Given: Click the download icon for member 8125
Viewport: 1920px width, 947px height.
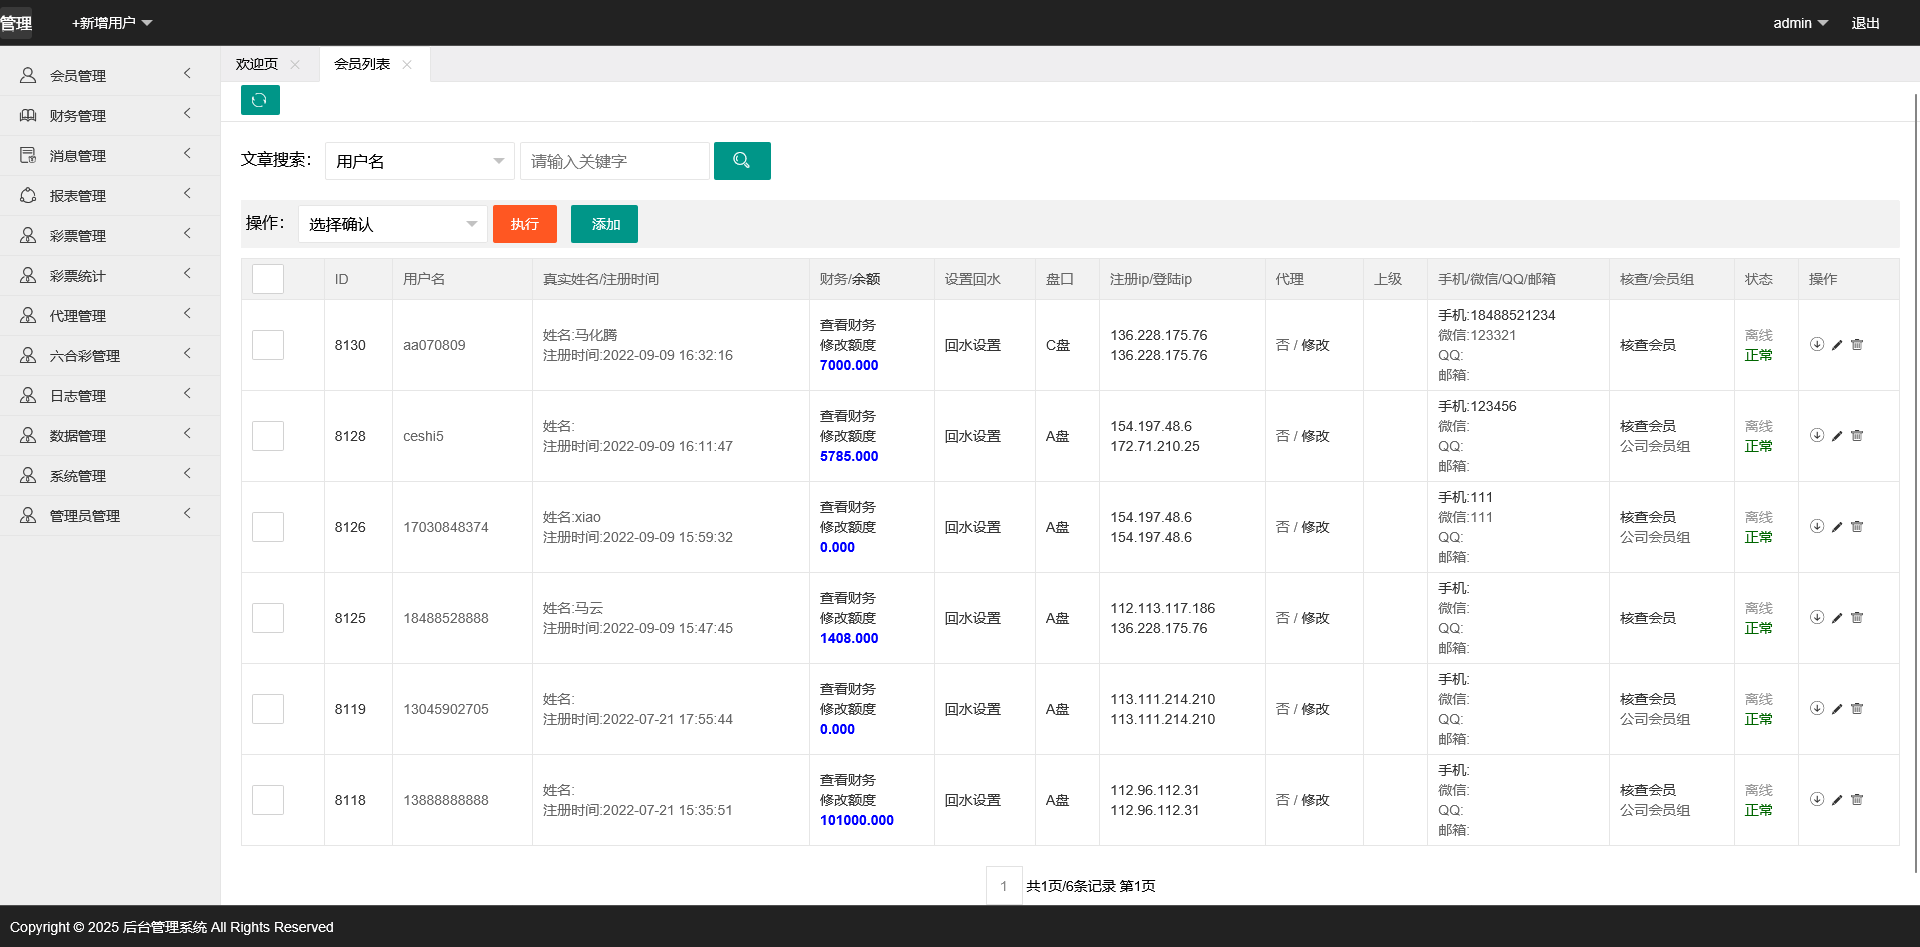Looking at the screenshot, I should 1817,618.
